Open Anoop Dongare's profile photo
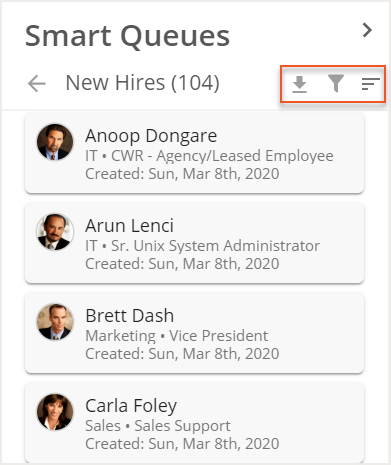The image size is (391, 465). (55, 142)
